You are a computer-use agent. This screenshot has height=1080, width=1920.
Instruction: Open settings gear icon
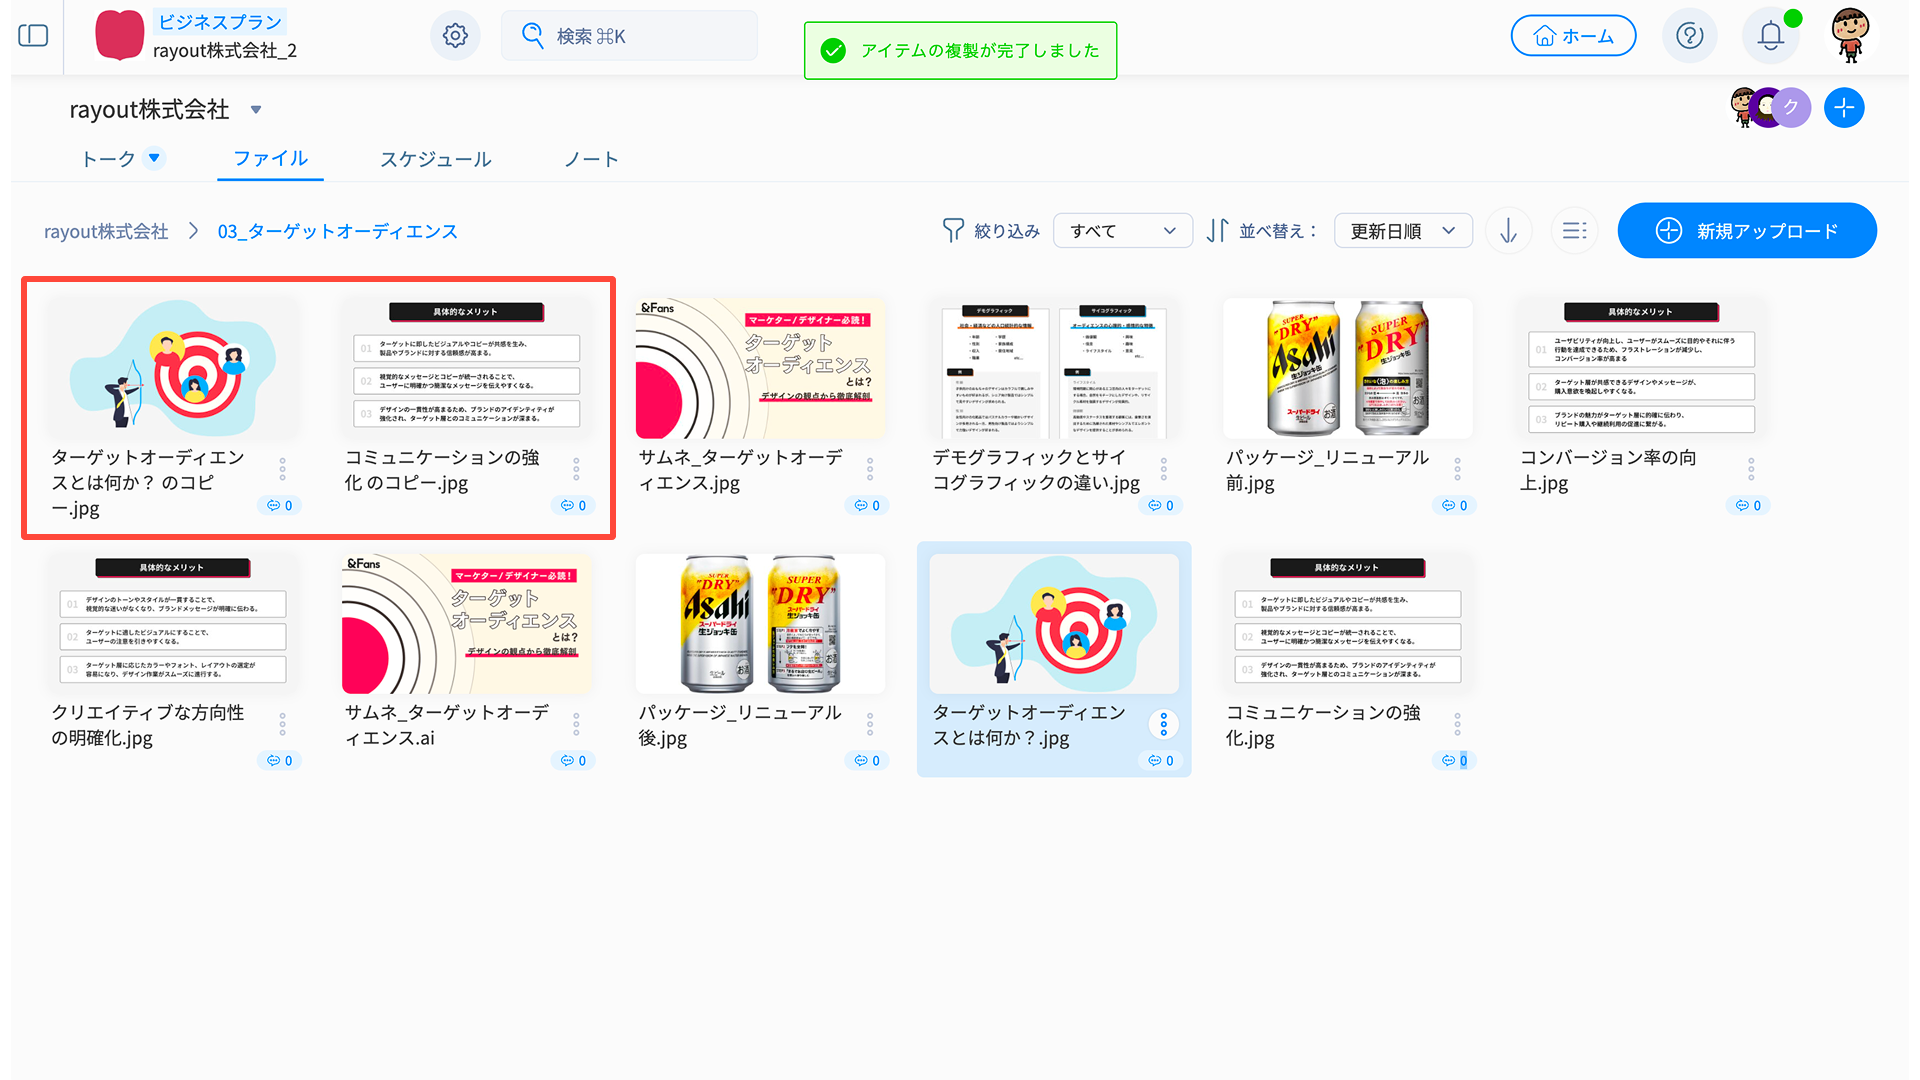coord(455,36)
